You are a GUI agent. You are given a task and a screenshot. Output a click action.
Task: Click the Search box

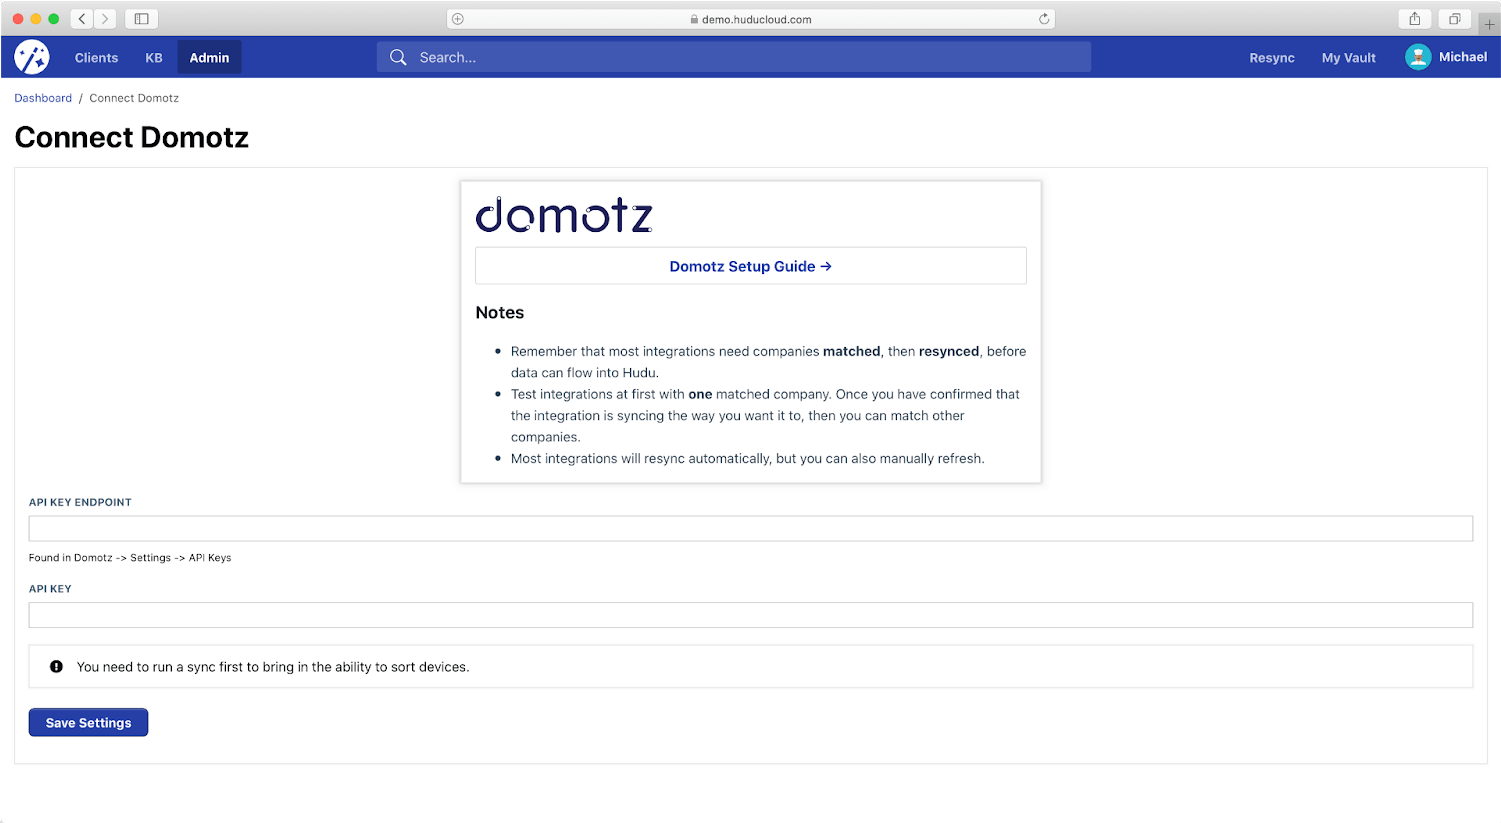click(x=734, y=57)
